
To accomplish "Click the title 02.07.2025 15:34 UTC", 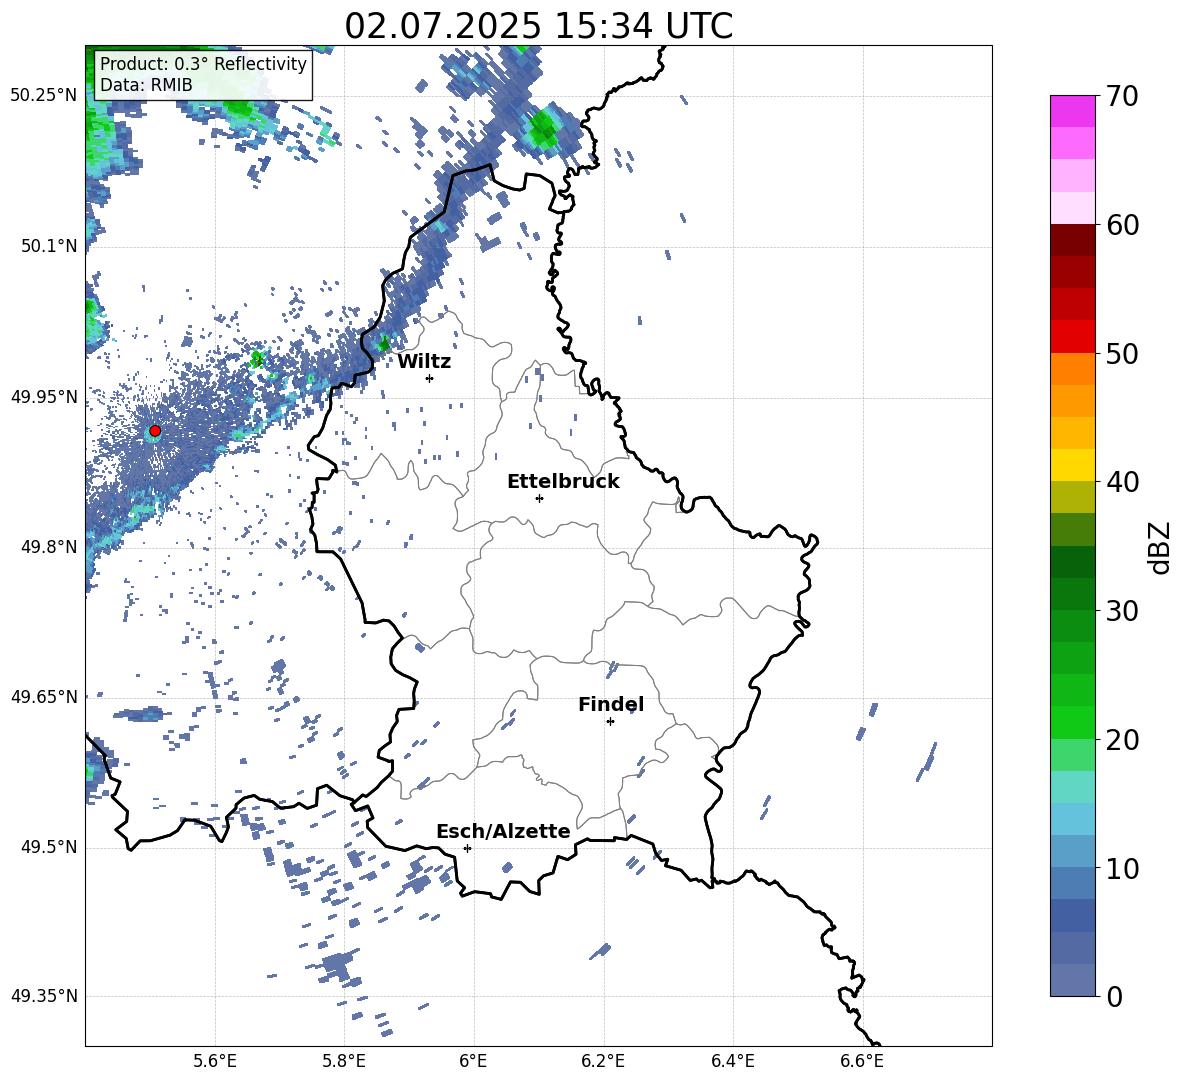I will pyautogui.click(x=539, y=26).
